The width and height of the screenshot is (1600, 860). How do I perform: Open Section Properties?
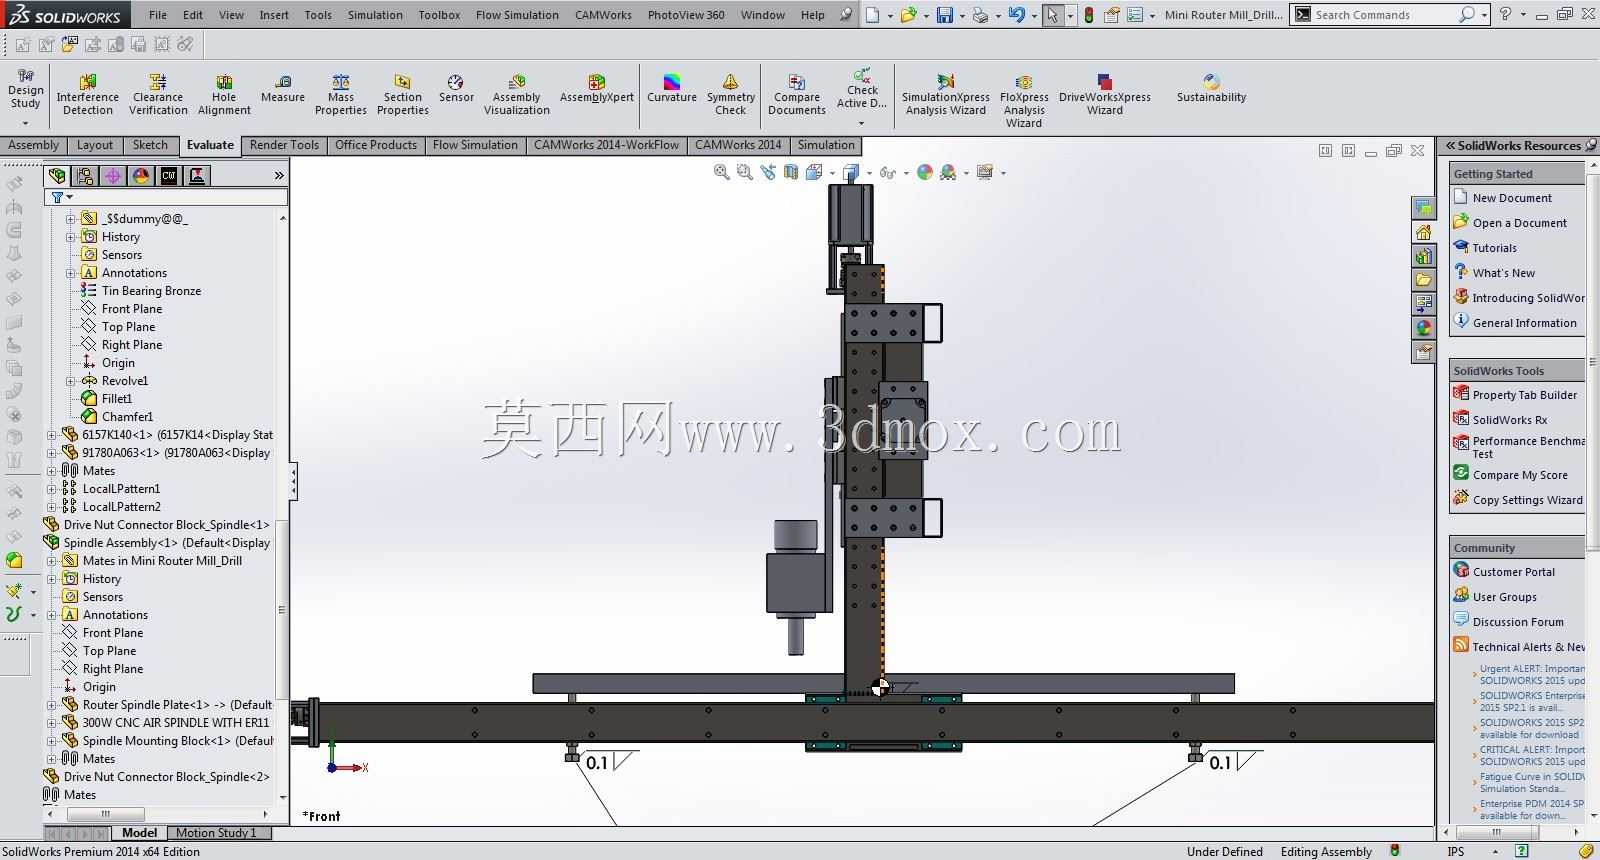point(403,95)
